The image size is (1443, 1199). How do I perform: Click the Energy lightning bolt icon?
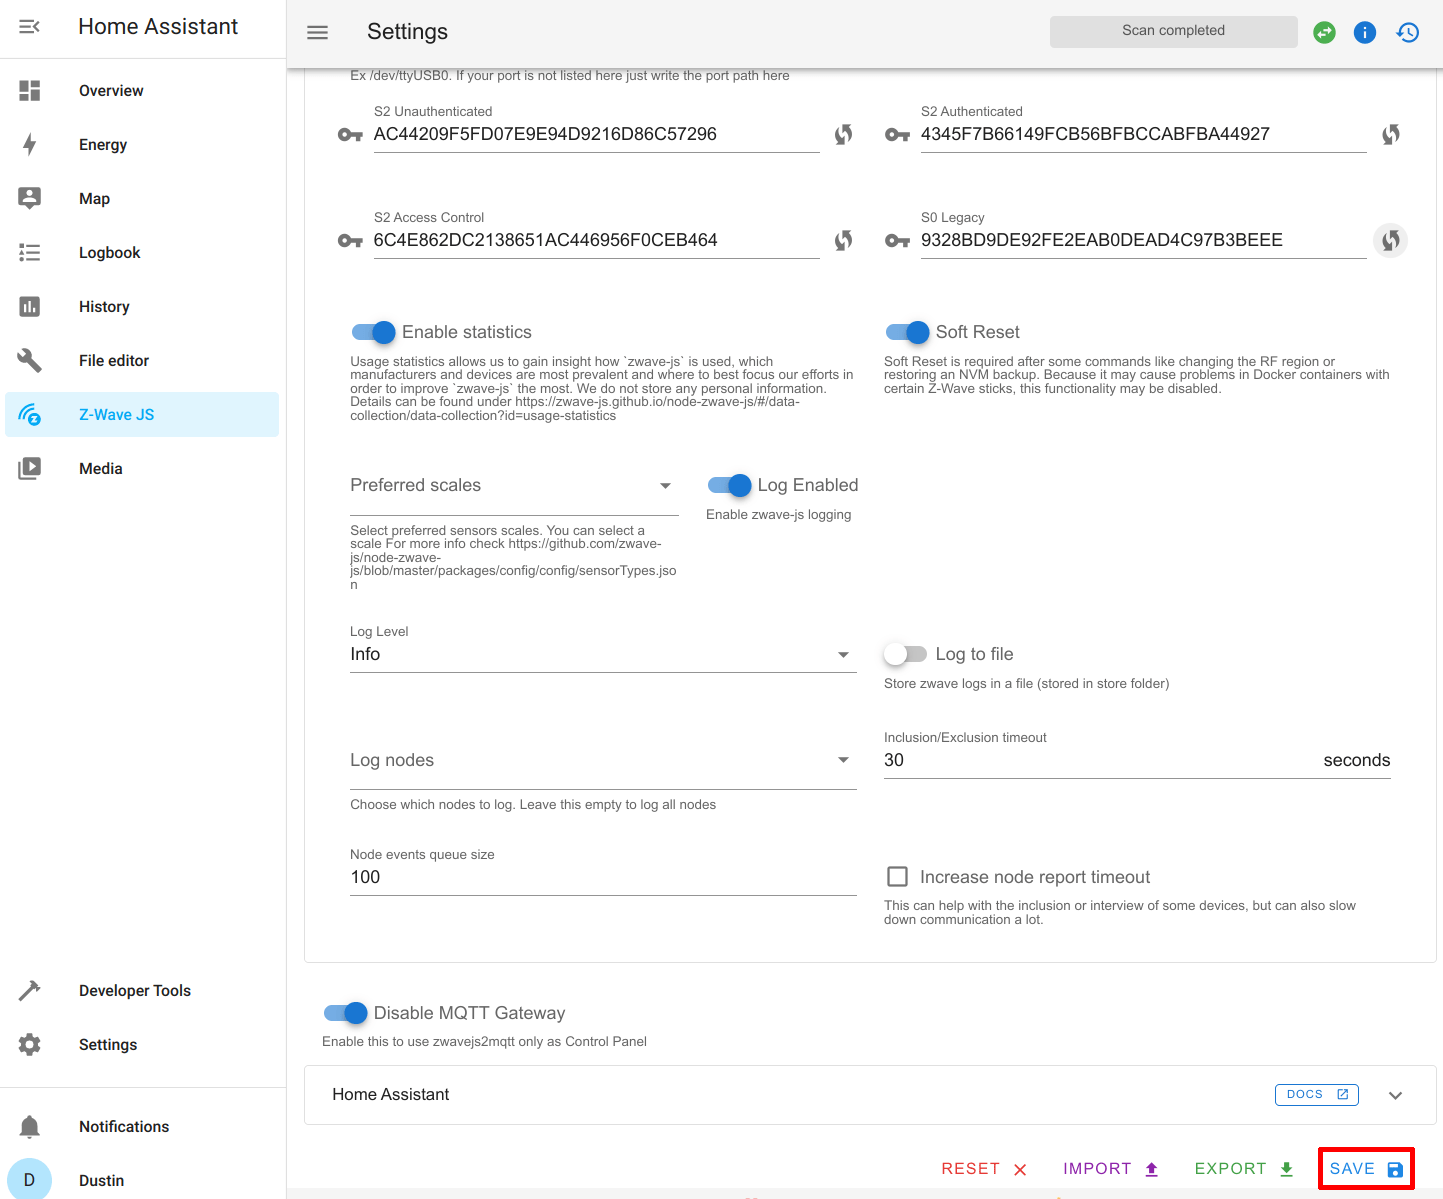(x=29, y=144)
